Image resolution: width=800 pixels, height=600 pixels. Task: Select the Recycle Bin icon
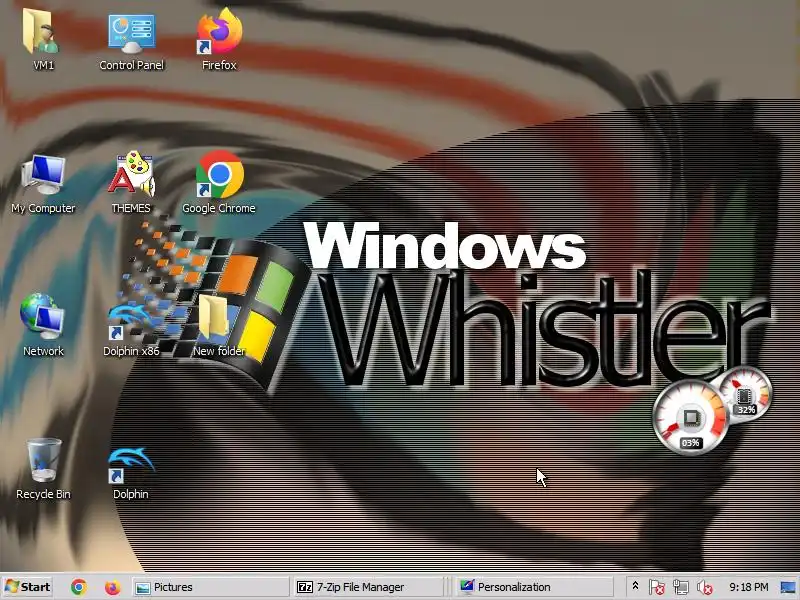[43, 468]
